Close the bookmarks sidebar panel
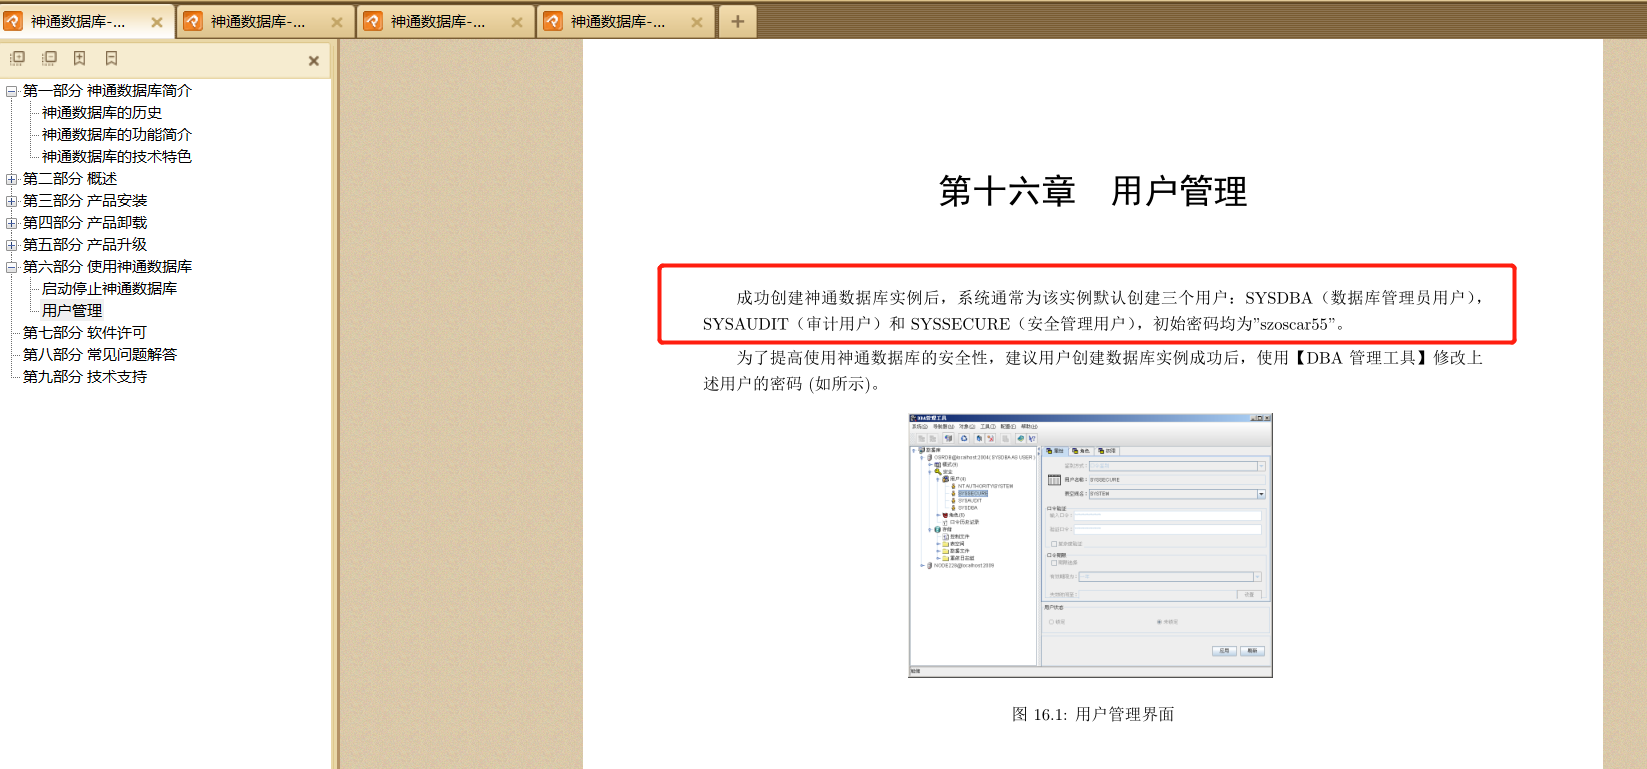 pos(313,61)
